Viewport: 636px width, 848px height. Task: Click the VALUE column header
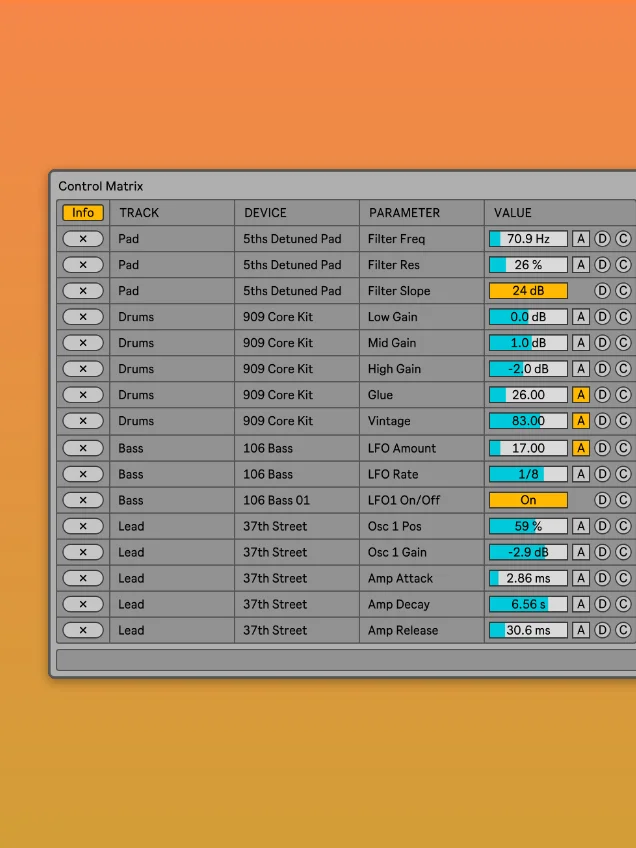click(513, 213)
